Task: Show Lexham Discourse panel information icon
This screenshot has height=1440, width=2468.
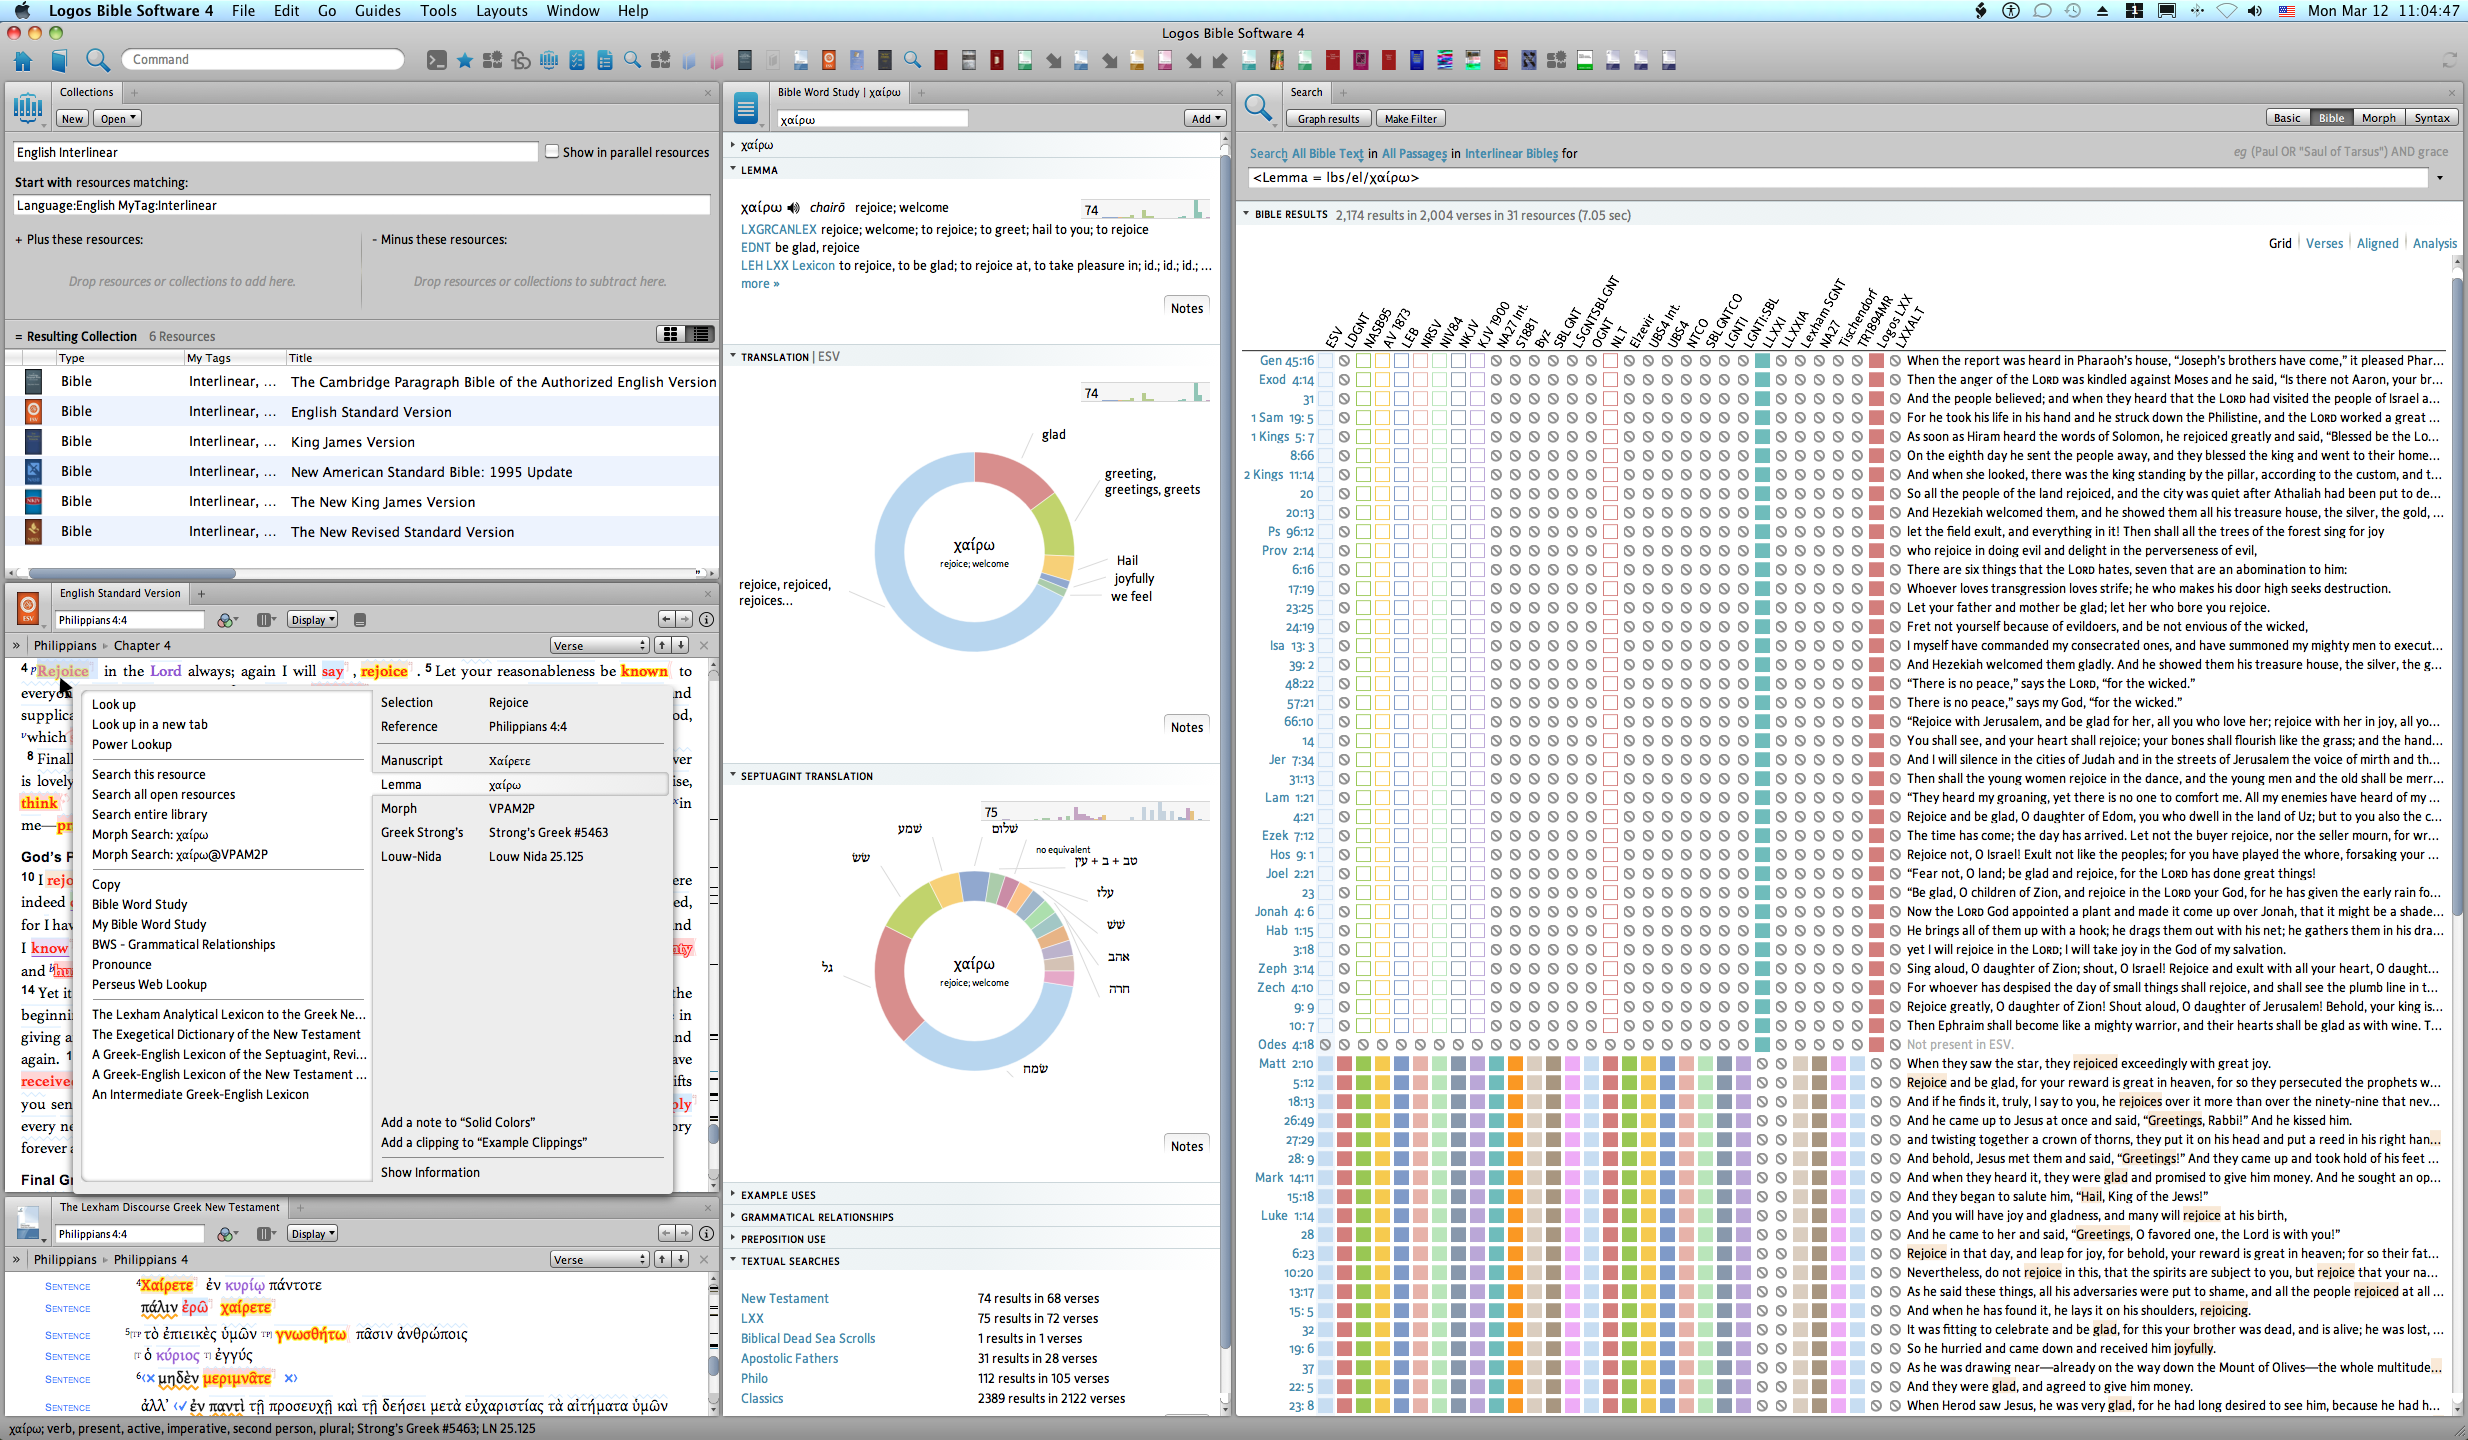Action: 706,1234
